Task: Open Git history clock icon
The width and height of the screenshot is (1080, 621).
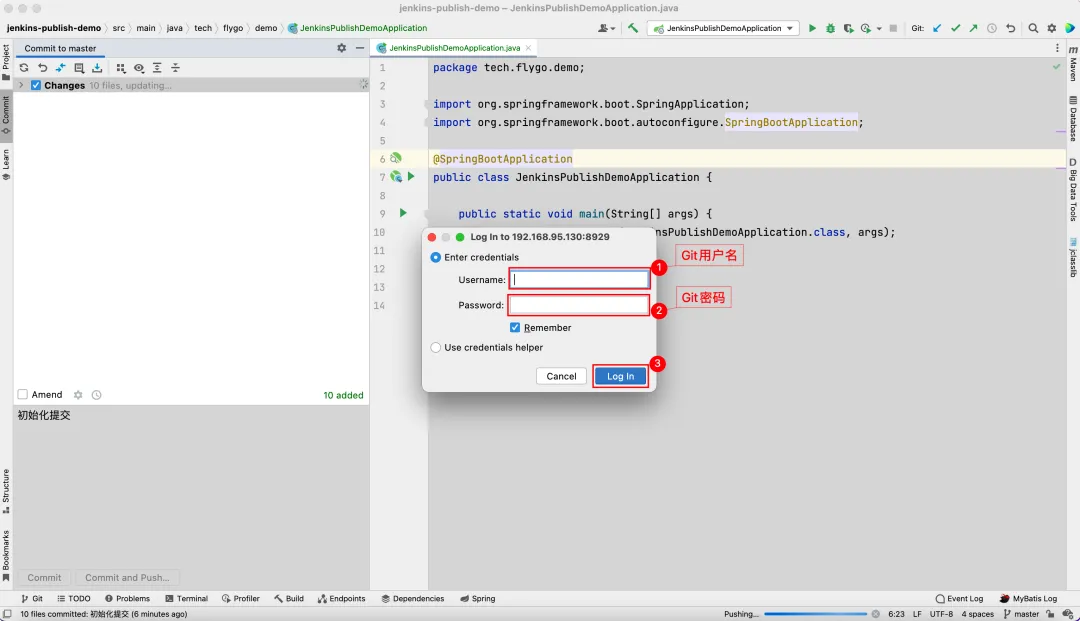Action: 992,28
